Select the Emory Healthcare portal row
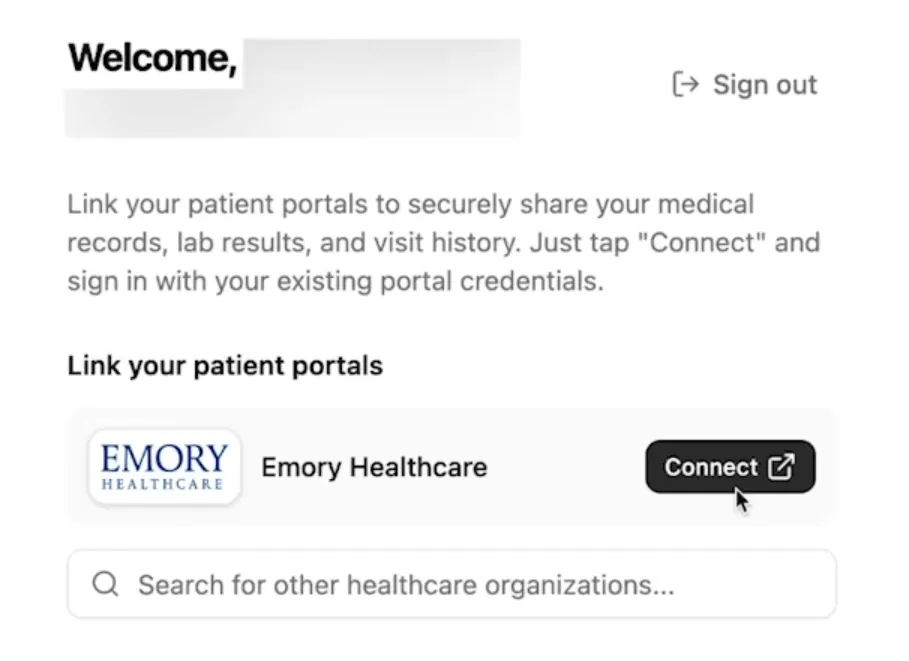 tap(450, 466)
